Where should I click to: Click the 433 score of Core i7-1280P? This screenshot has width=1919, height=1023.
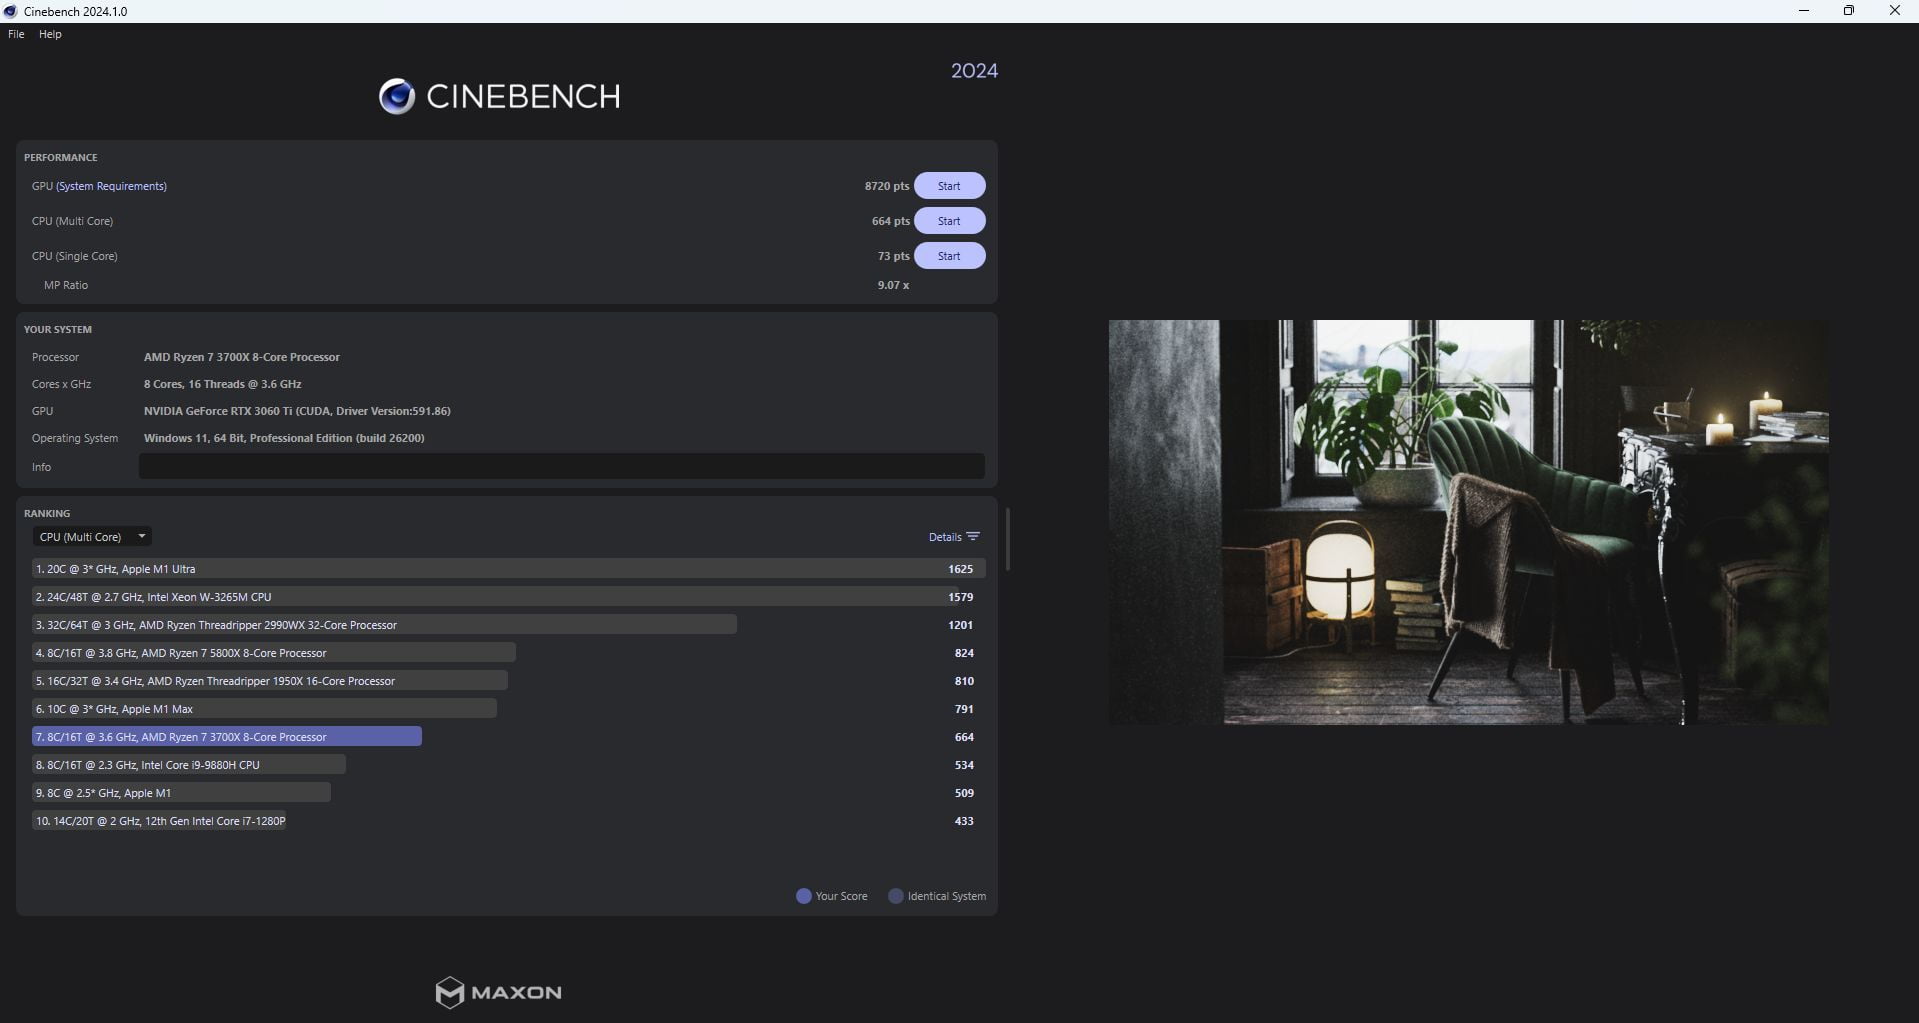click(x=964, y=821)
